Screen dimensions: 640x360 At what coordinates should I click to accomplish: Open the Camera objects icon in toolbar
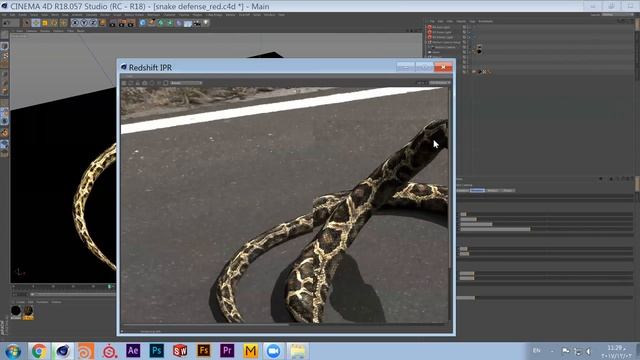click(196, 23)
